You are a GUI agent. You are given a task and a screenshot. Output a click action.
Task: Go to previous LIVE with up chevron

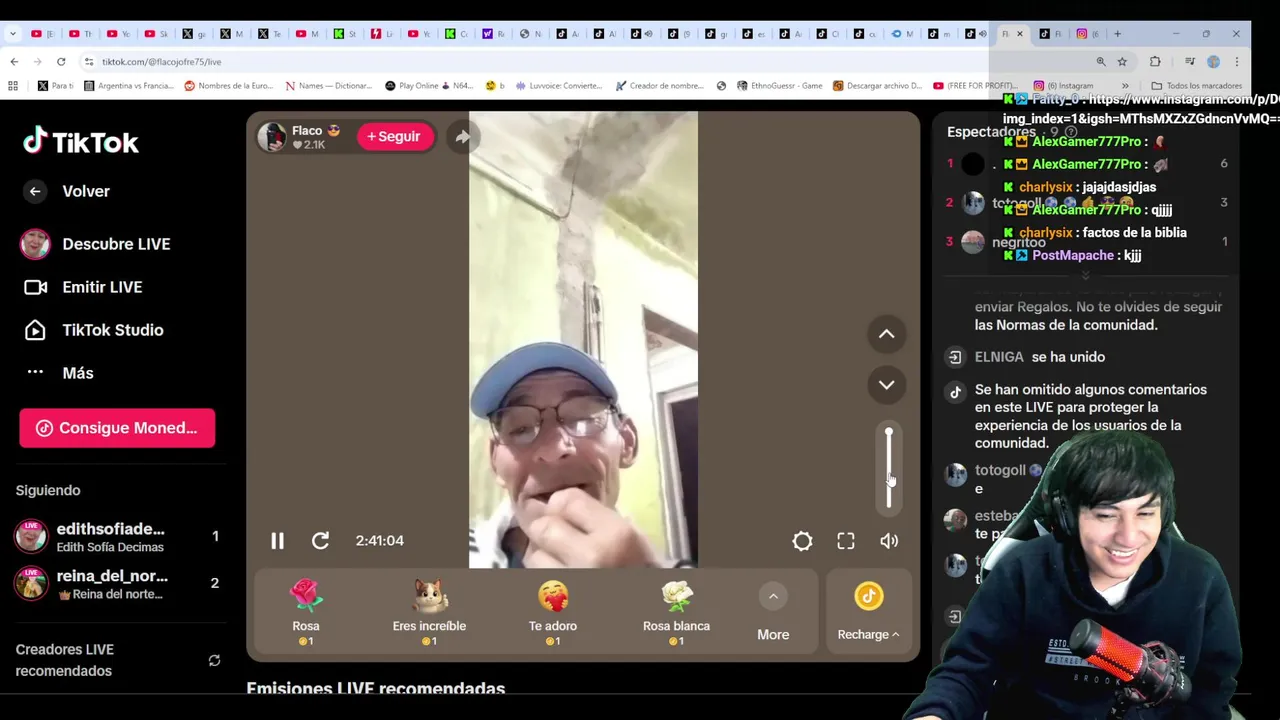point(886,334)
